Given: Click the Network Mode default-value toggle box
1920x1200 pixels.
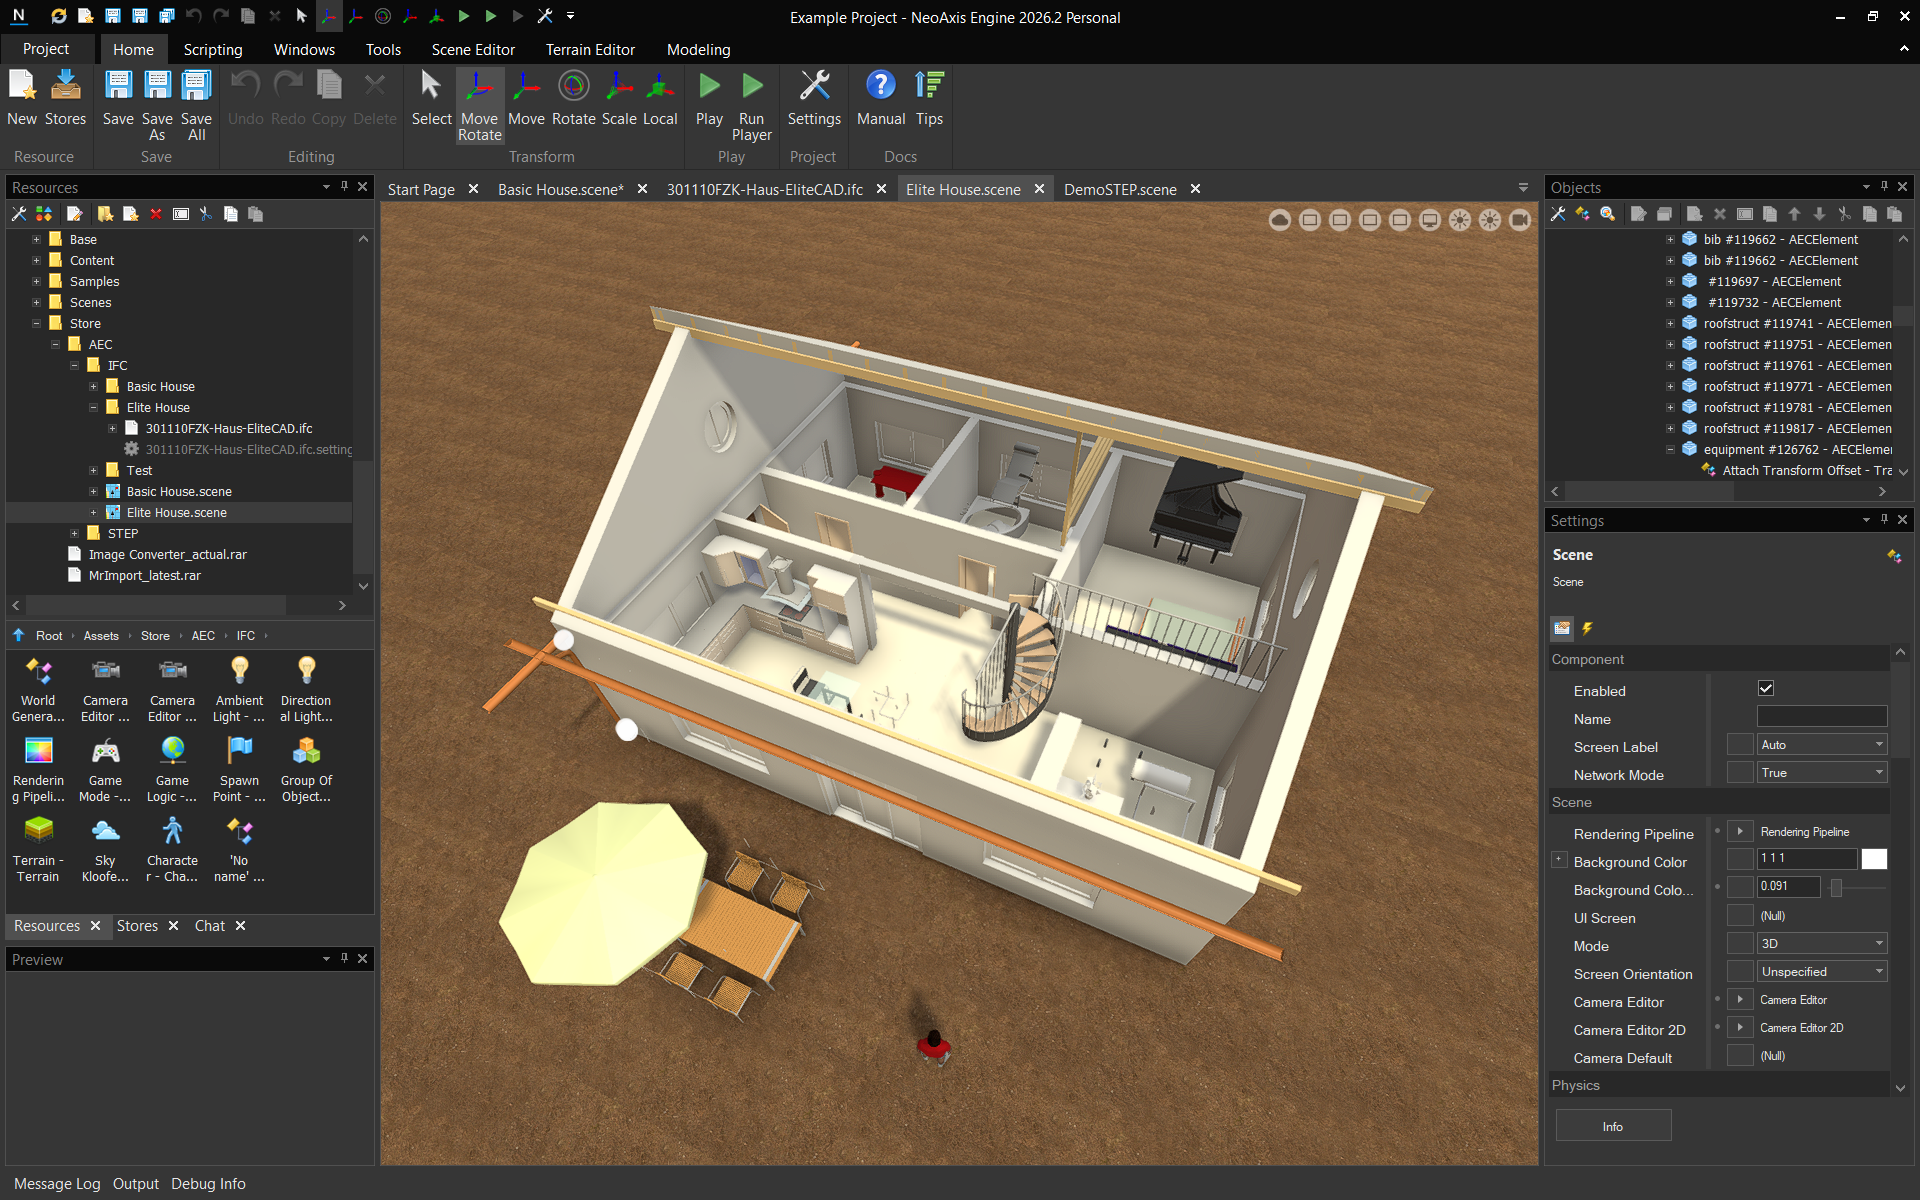Looking at the screenshot, I should 1740,773.
